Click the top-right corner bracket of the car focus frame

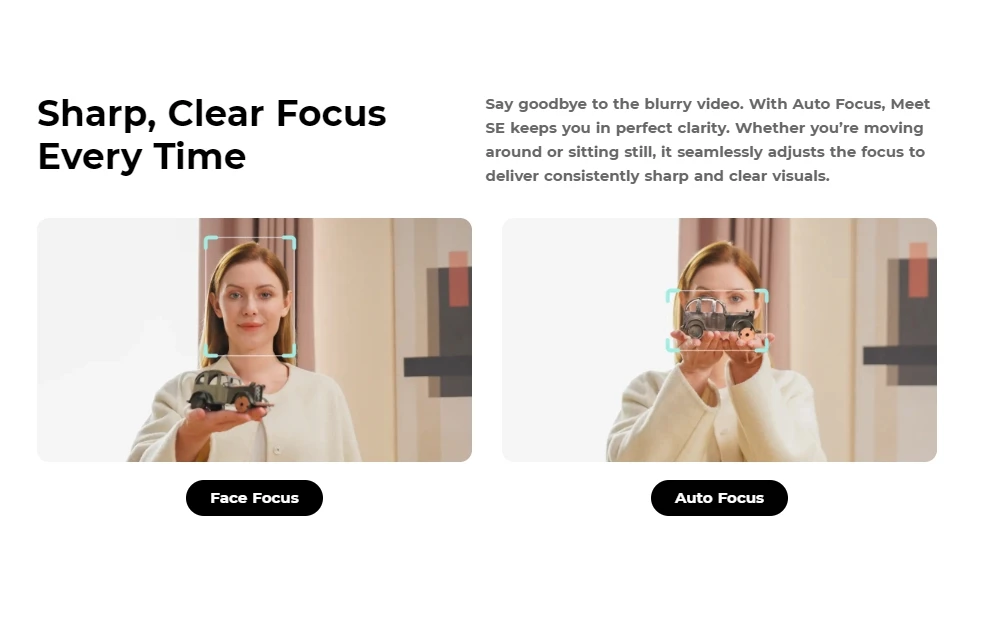[762, 295]
